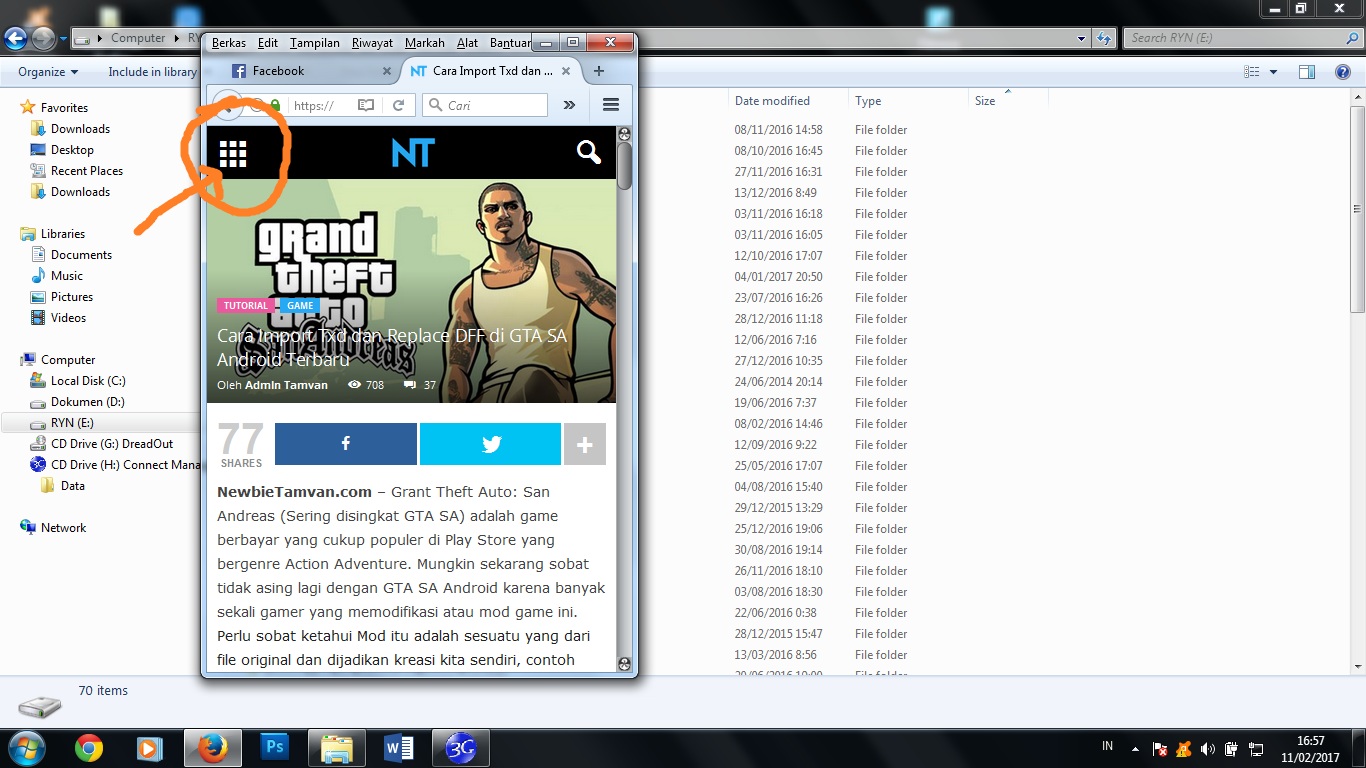Click the Firefox page scrollbar thumb
Screen dimensions: 1366x768
625,165
